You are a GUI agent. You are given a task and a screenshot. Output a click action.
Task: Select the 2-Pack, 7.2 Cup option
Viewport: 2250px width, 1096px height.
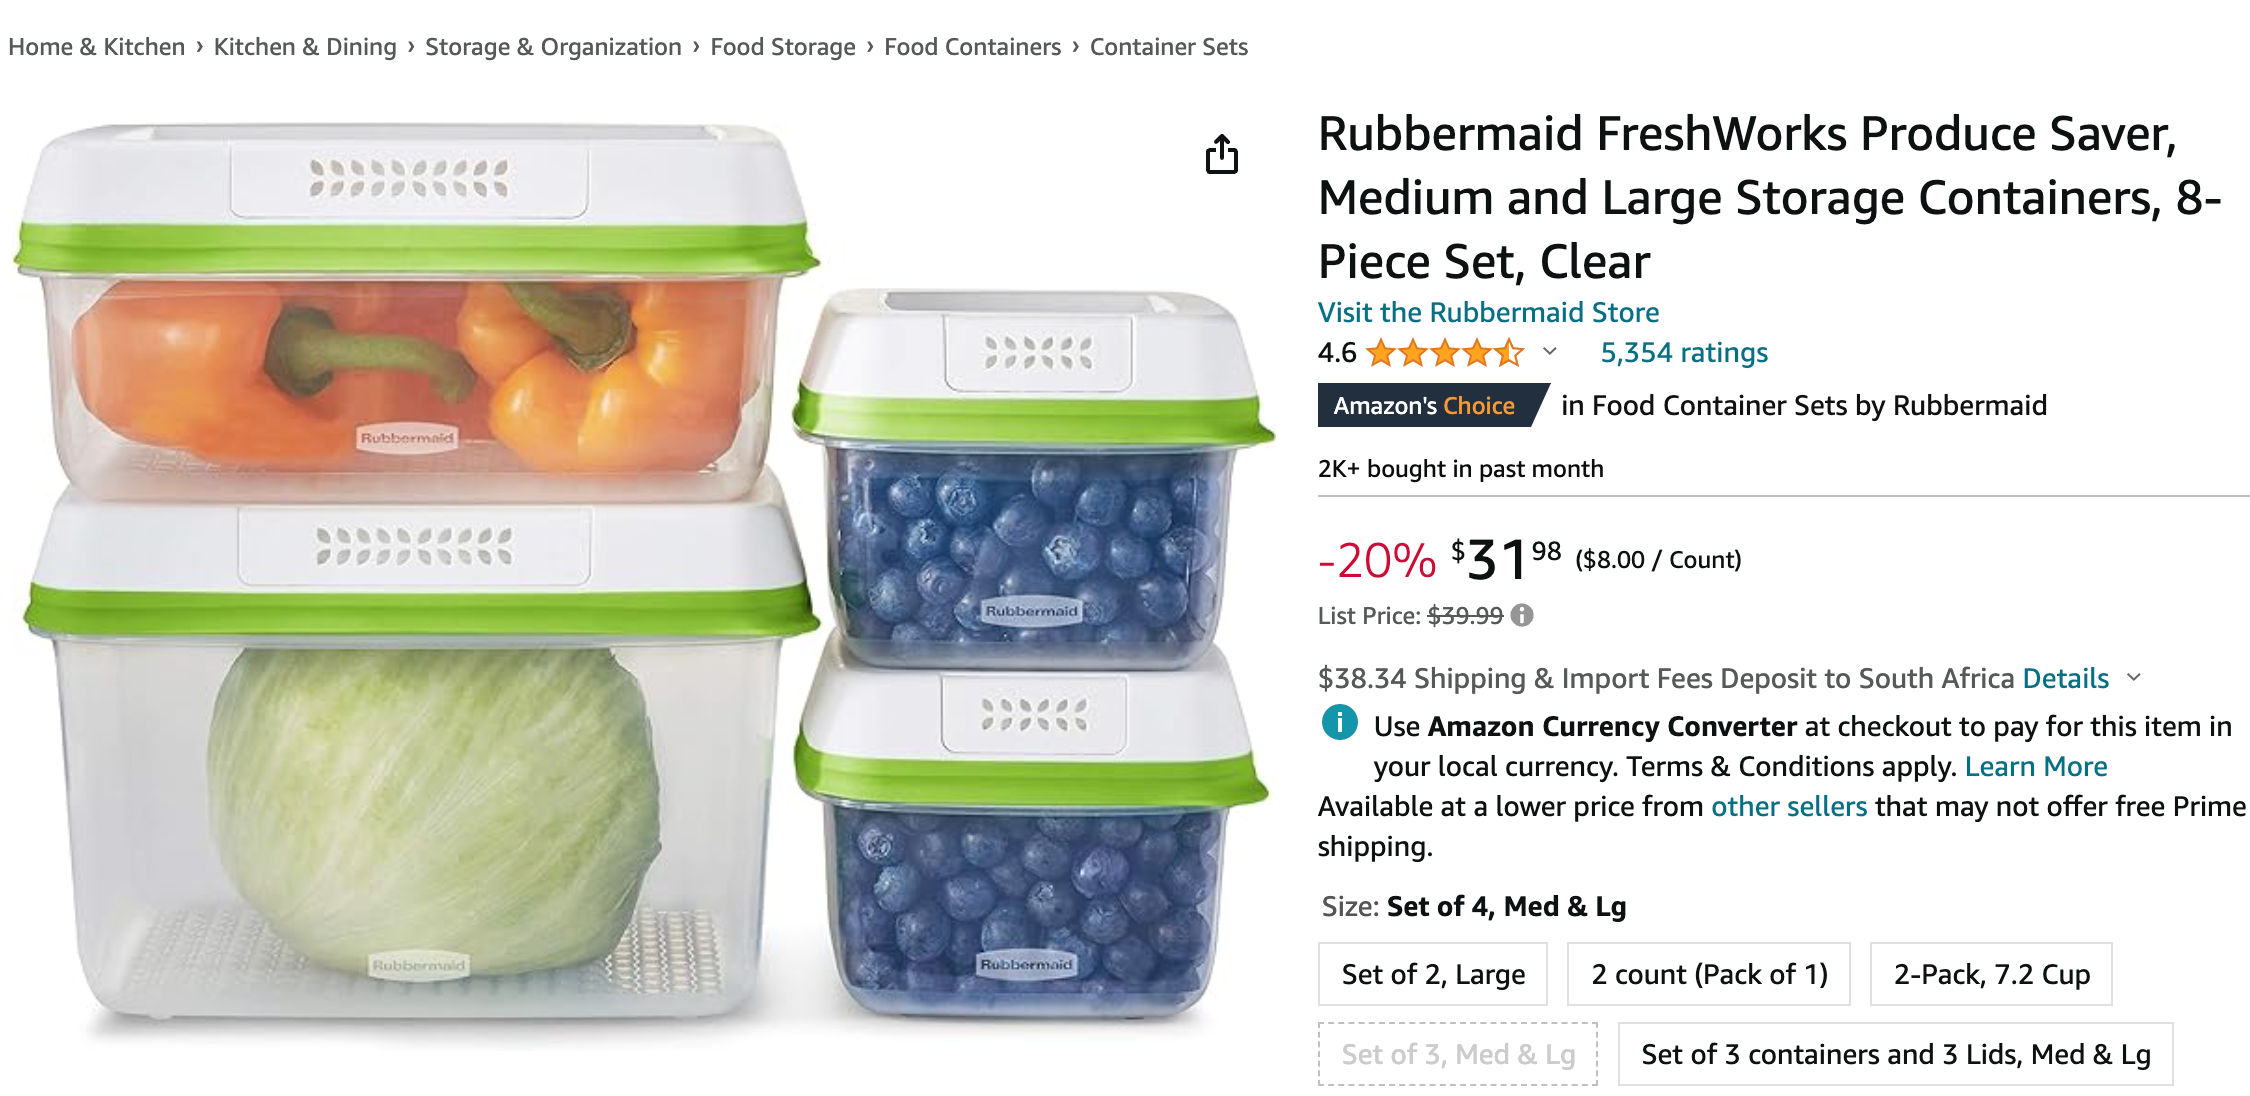point(1989,974)
